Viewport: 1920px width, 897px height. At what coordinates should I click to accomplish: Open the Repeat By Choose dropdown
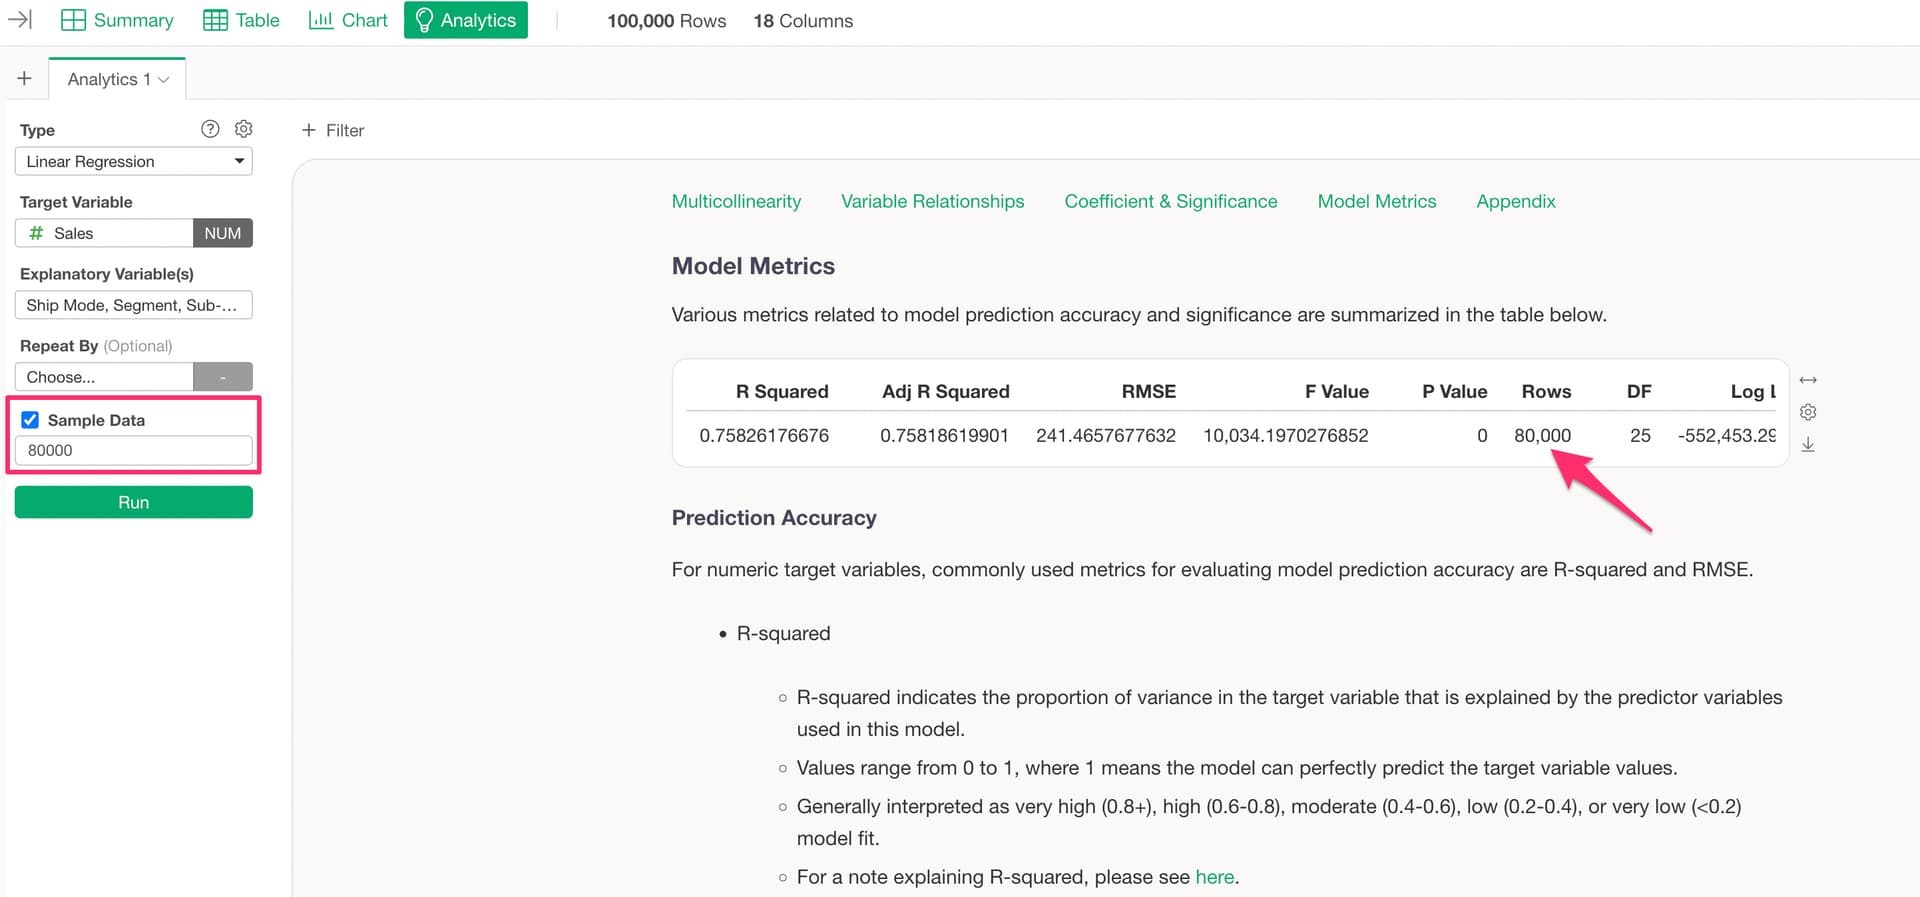pos(104,377)
